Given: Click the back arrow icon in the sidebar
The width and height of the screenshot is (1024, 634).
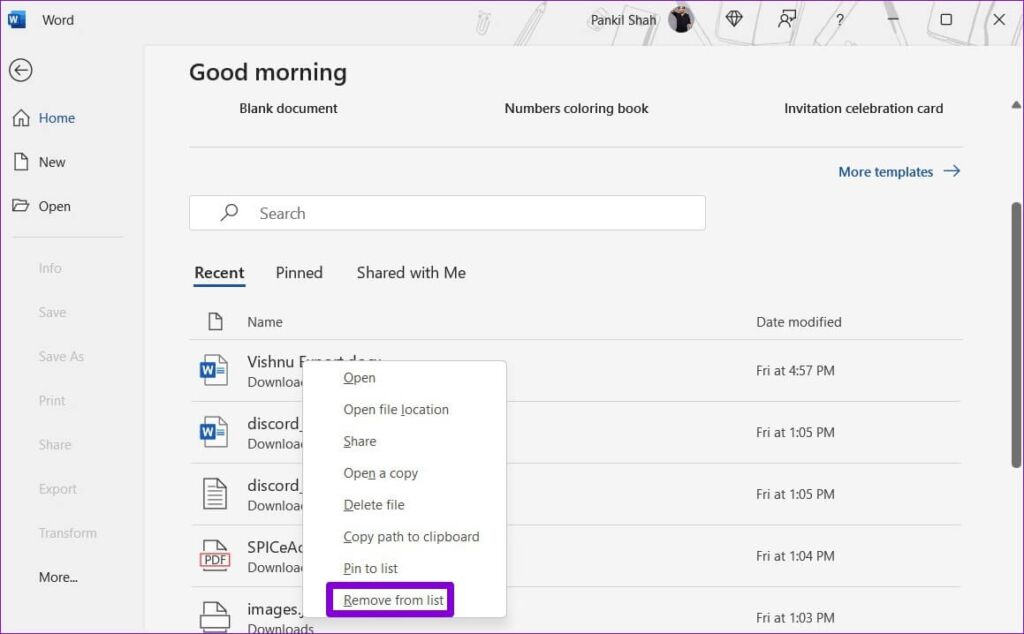Looking at the screenshot, I should (x=20, y=70).
